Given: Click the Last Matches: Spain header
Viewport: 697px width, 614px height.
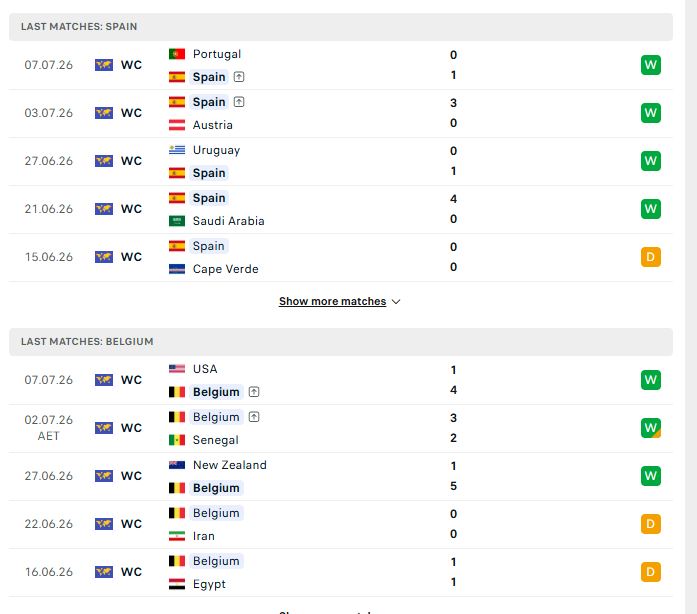Looking at the screenshot, I should pyautogui.click(x=340, y=27).
